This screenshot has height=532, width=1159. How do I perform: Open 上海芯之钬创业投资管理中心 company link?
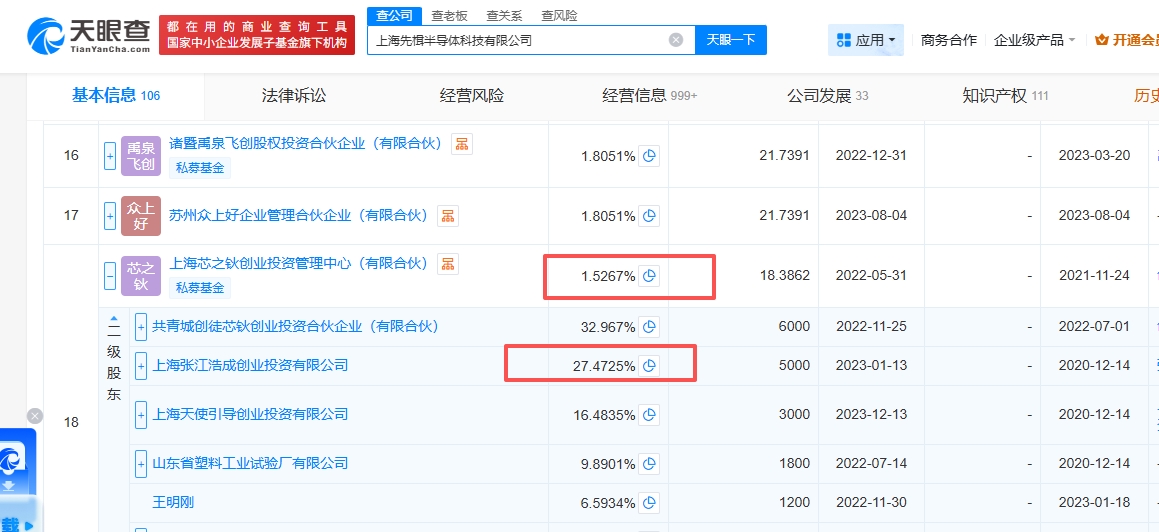tap(299, 263)
